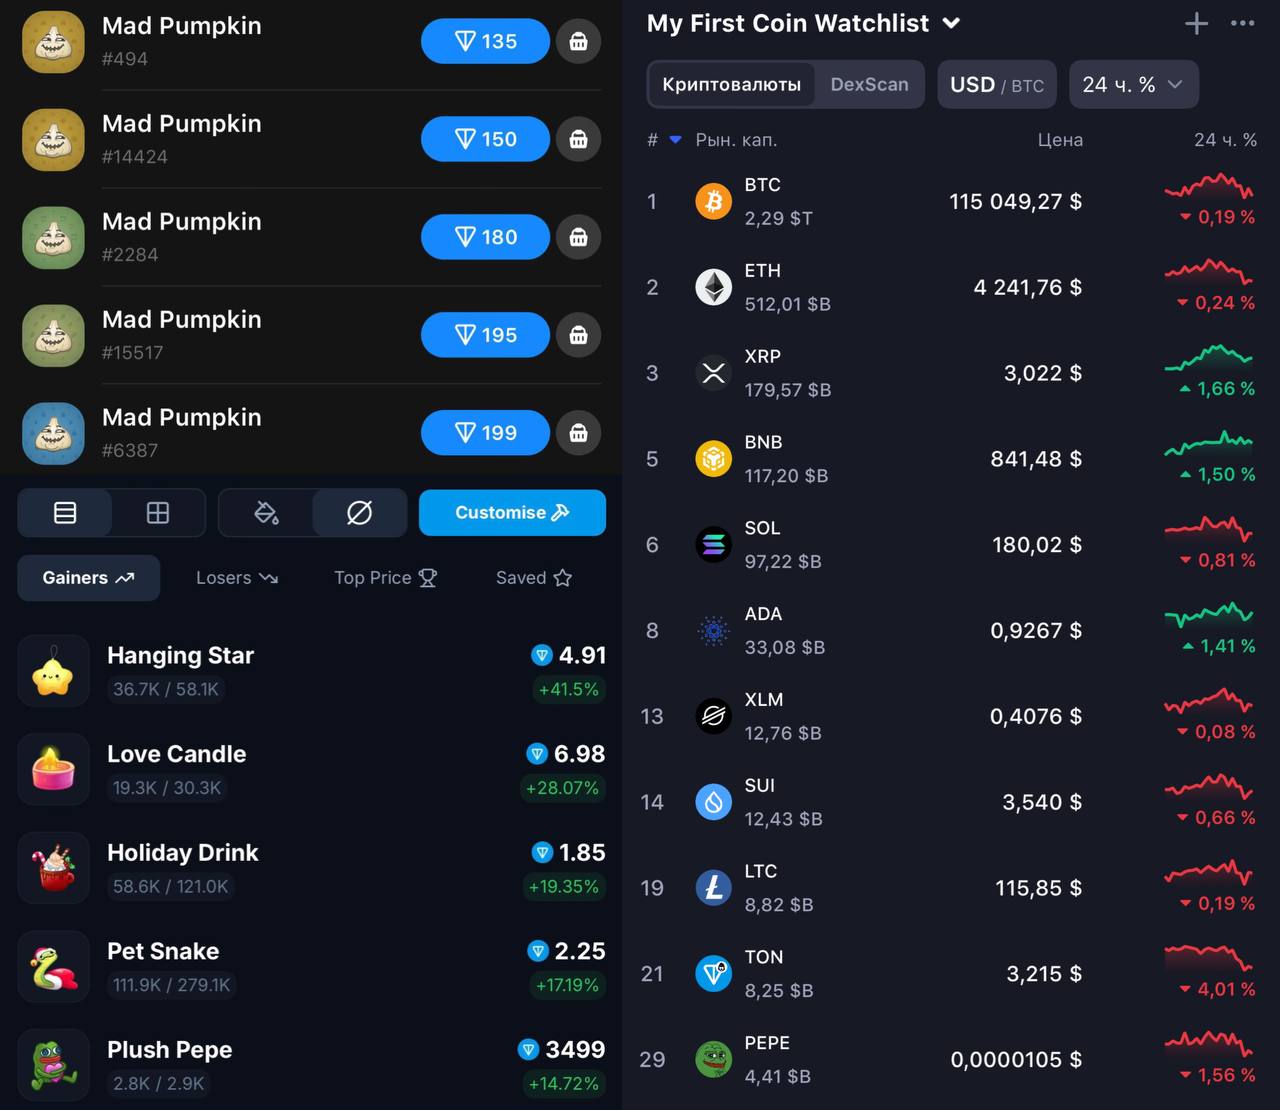Viewport: 1280px width, 1110px height.
Task: Select the Losers tab
Action: [237, 578]
